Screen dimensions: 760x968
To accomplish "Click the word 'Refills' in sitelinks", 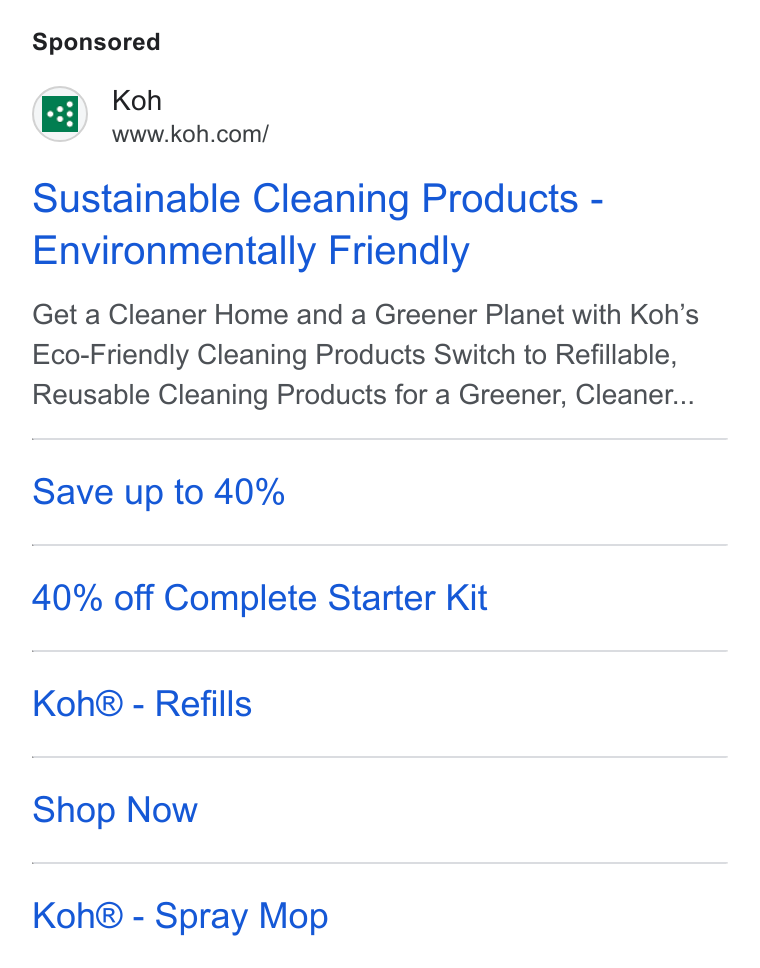I will click(x=203, y=704).
